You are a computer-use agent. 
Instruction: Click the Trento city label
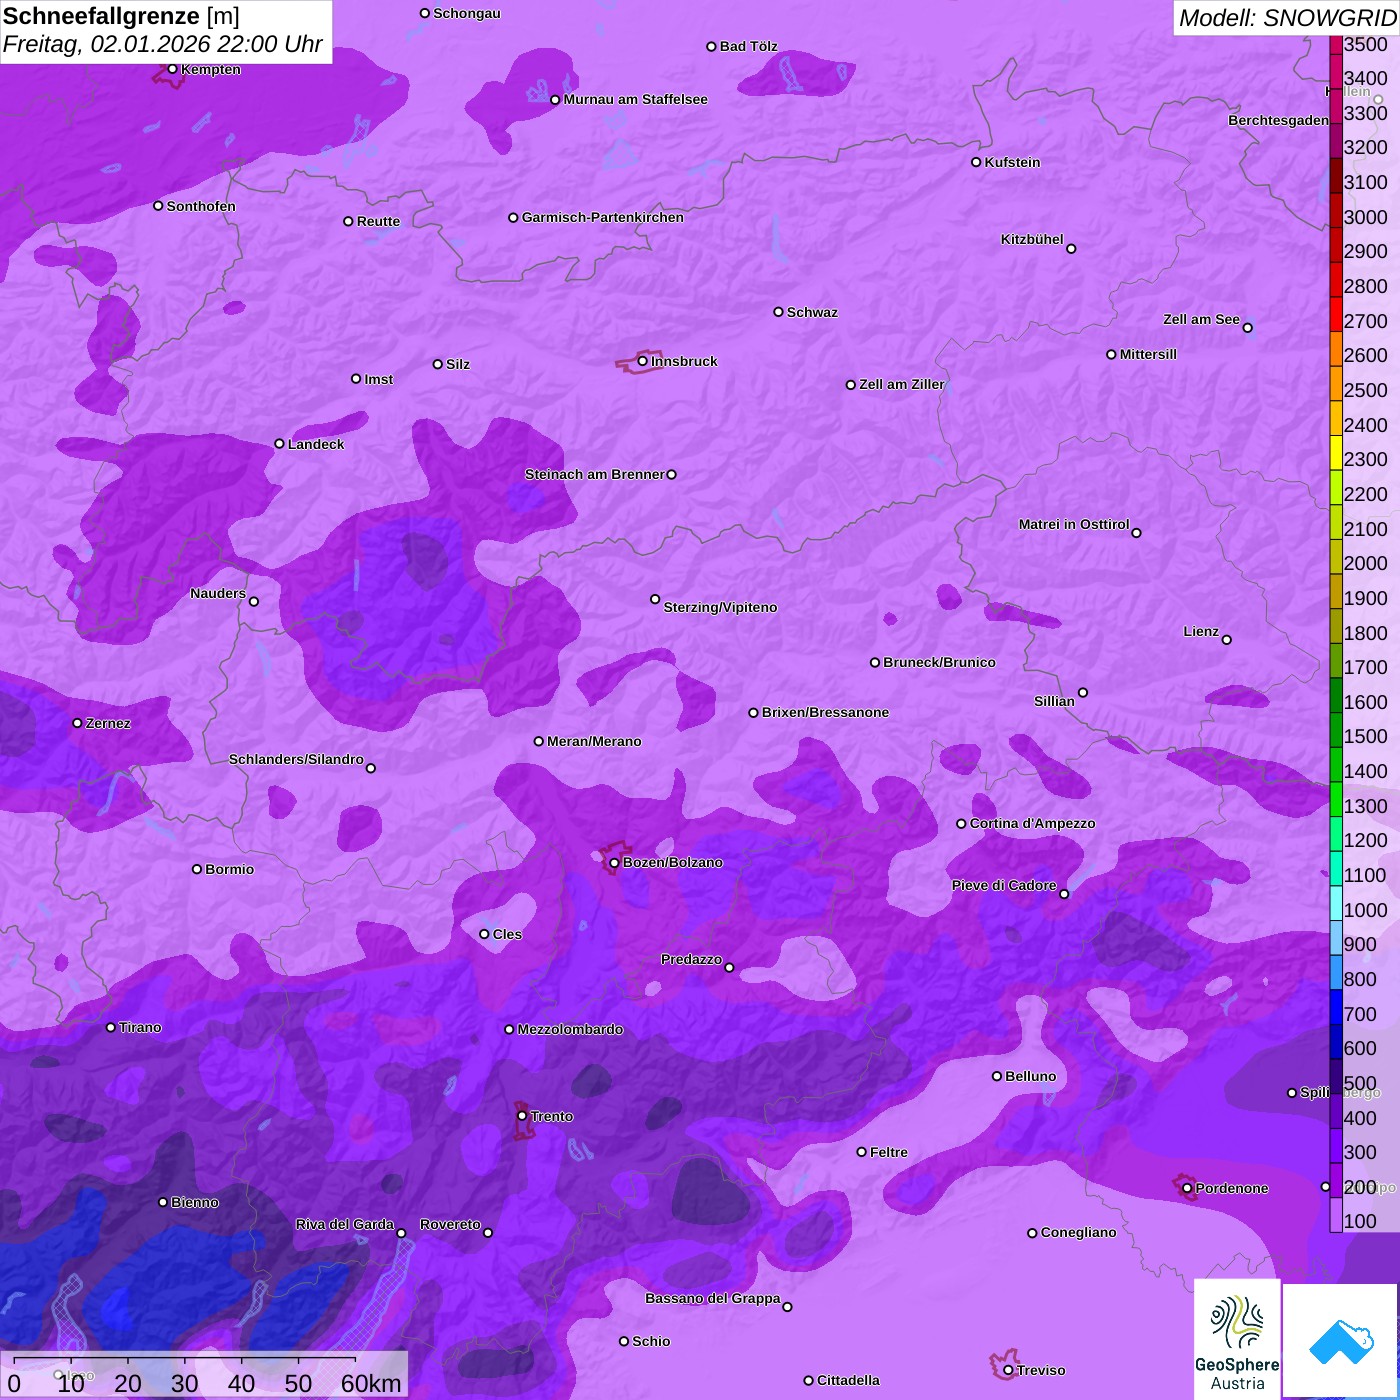coord(552,1116)
